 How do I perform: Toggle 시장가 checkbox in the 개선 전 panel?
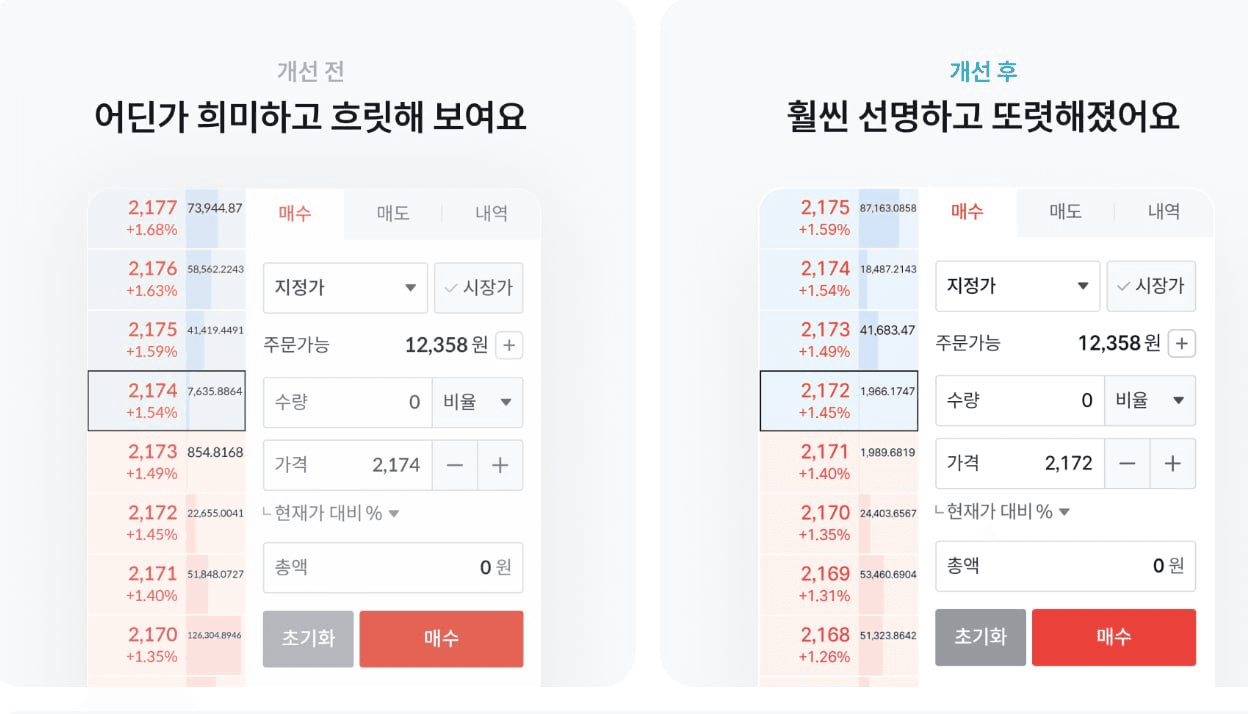479,288
